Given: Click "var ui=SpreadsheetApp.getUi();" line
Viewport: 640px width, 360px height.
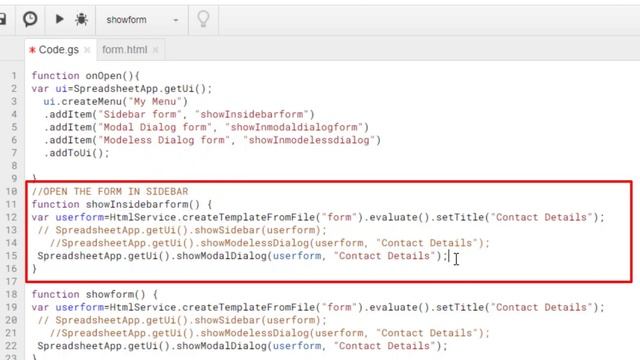Looking at the screenshot, I should (x=122, y=89).
